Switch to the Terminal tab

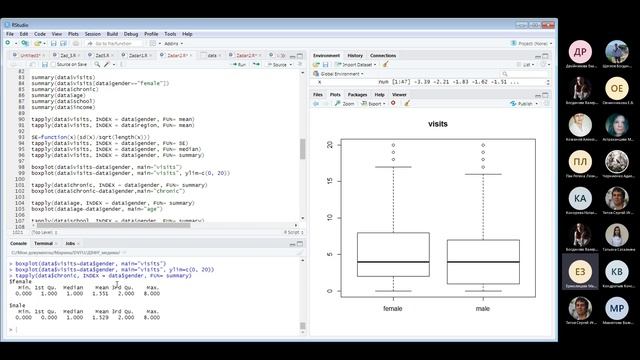[43, 244]
